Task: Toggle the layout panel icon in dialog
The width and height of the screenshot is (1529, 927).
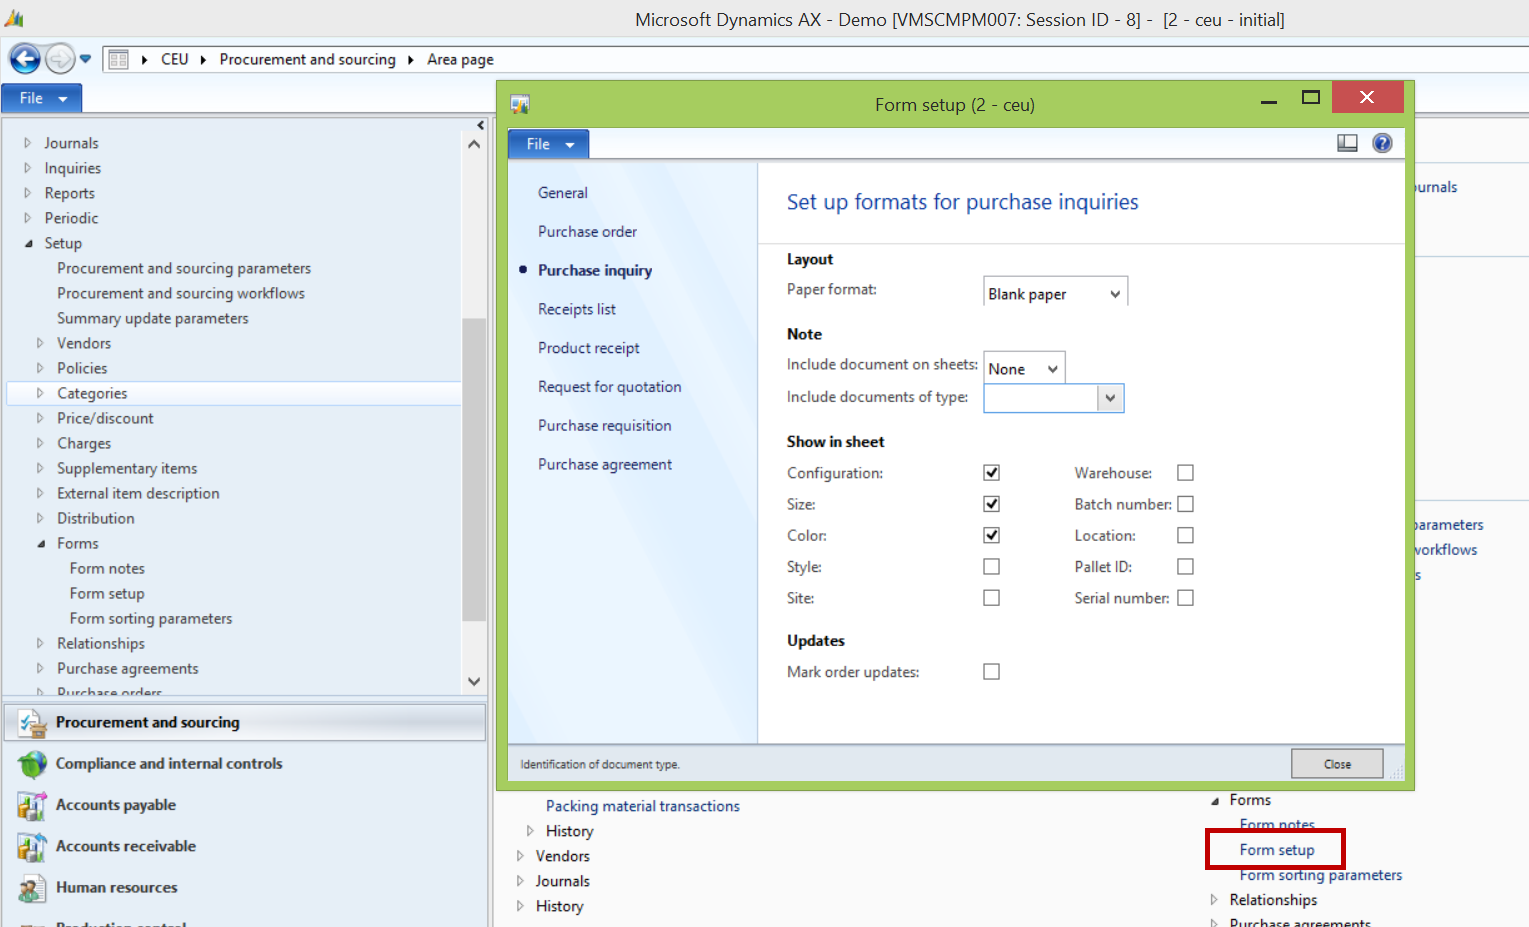Action: pyautogui.click(x=1347, y=142)
